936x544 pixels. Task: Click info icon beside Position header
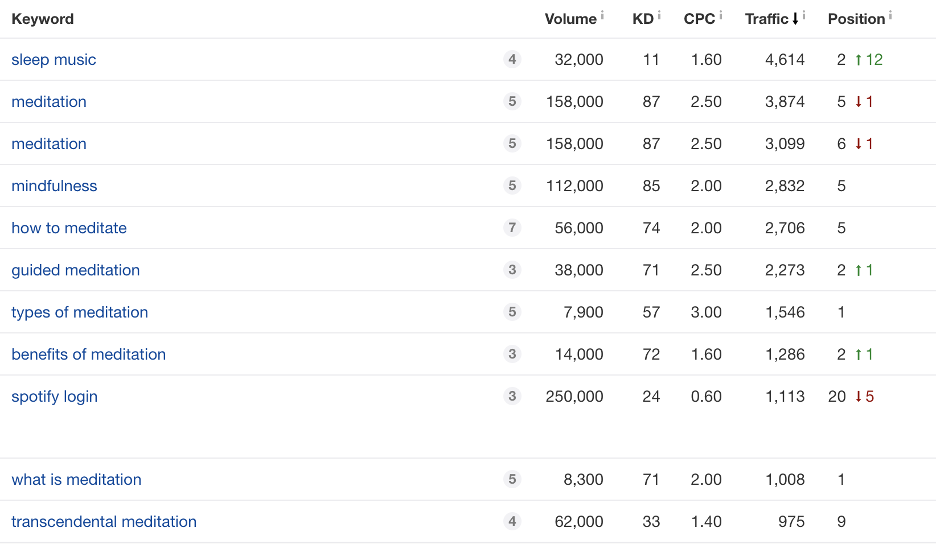[x=890, y=16]
